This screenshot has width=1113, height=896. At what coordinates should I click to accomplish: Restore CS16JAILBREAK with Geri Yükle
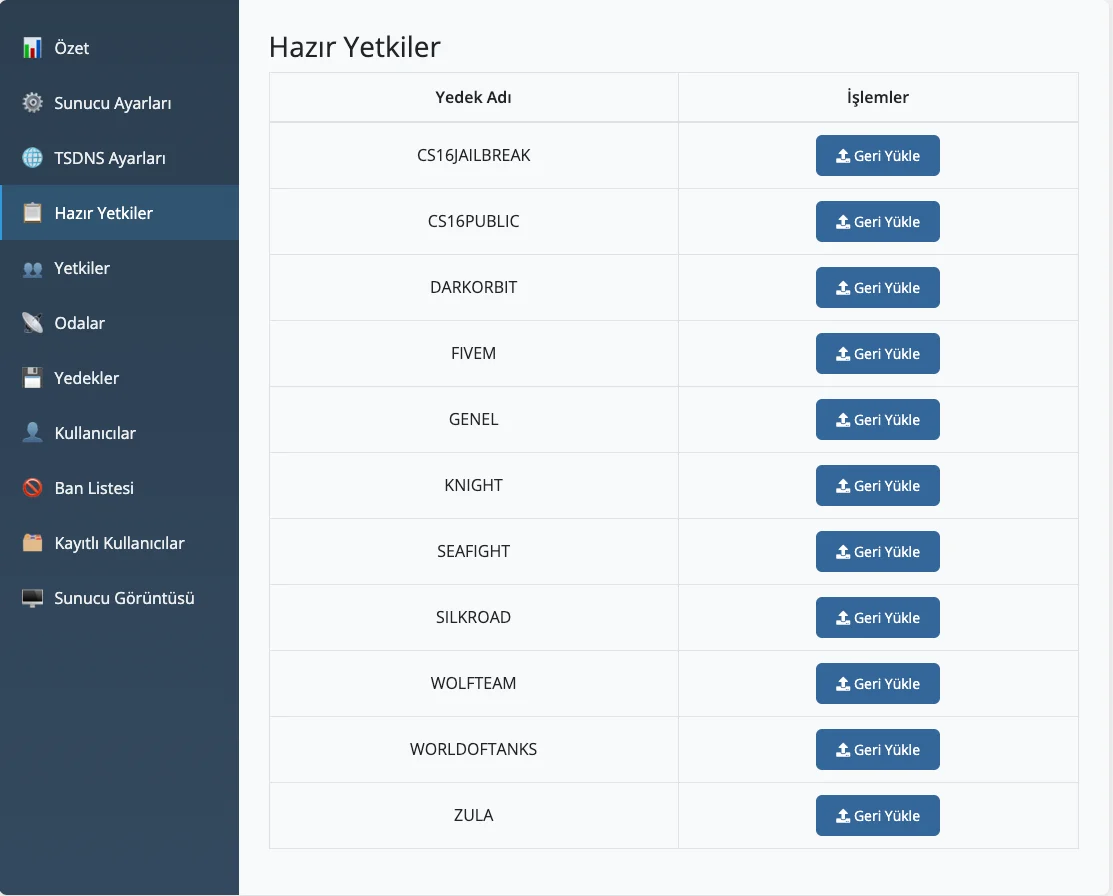pos(877,155)
